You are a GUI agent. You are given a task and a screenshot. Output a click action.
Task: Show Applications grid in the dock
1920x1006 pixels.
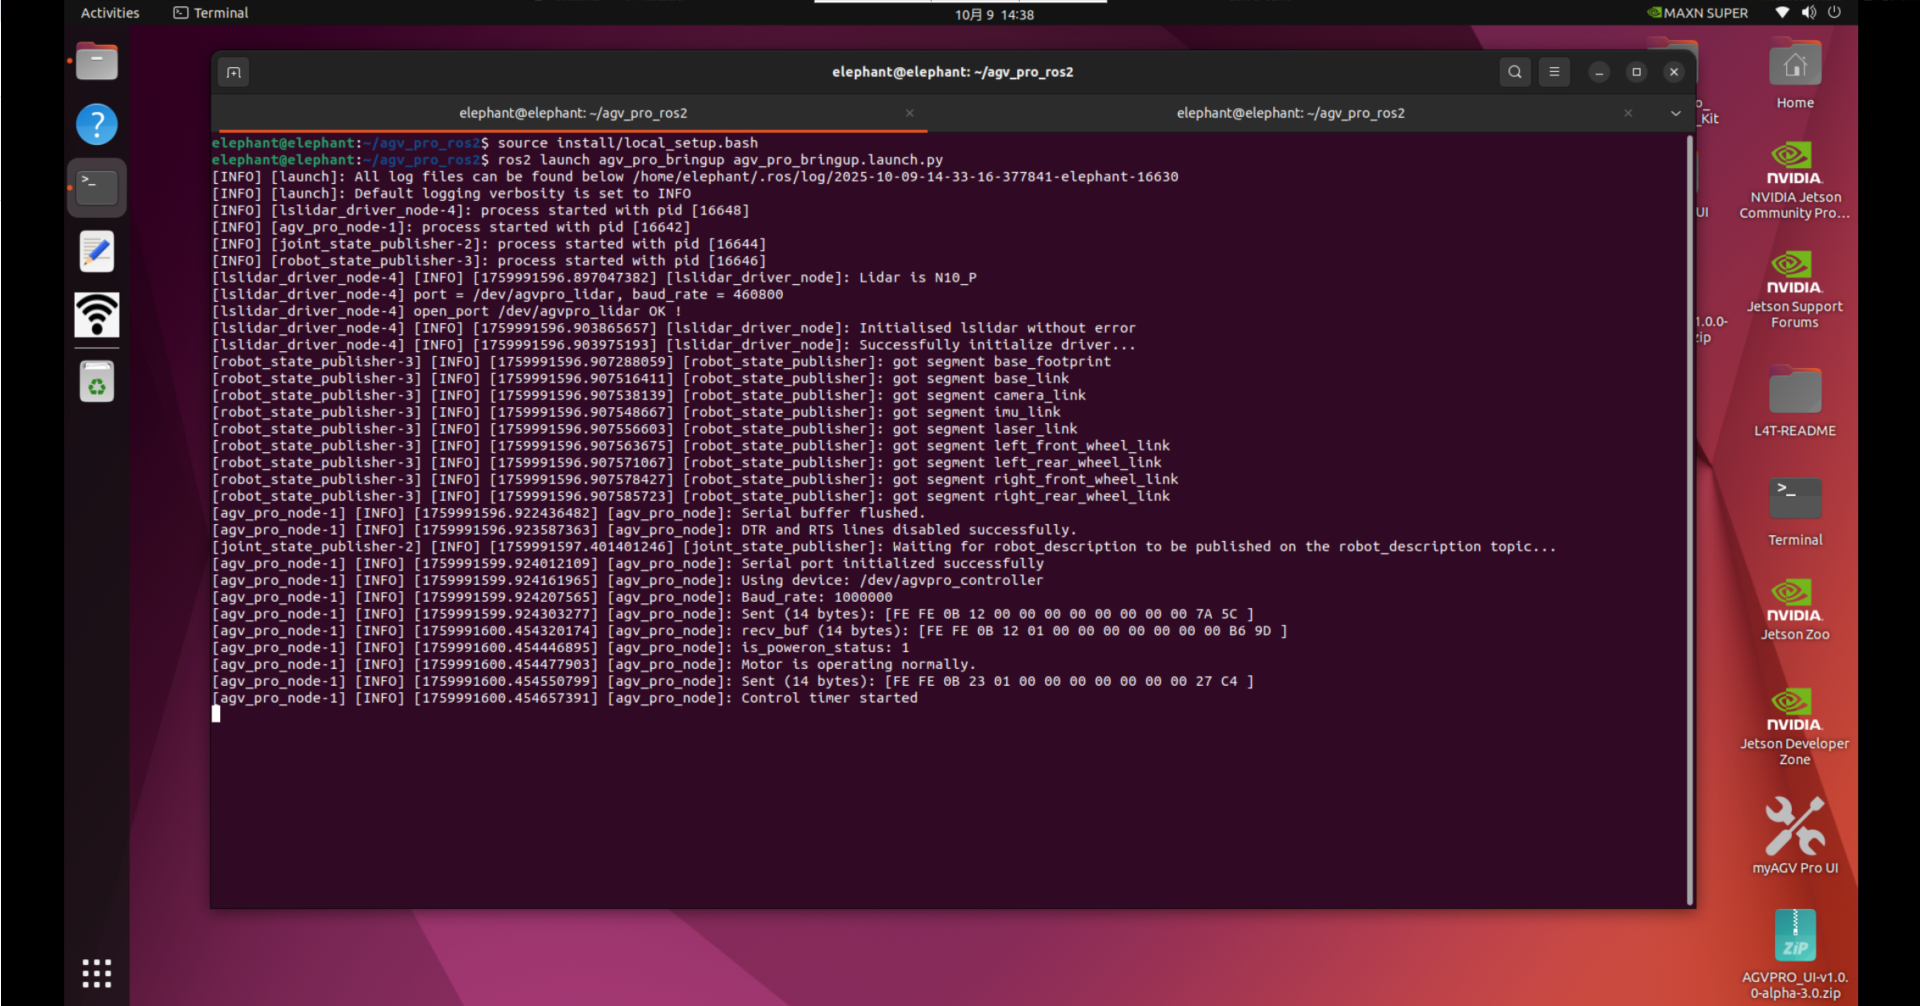97,973
